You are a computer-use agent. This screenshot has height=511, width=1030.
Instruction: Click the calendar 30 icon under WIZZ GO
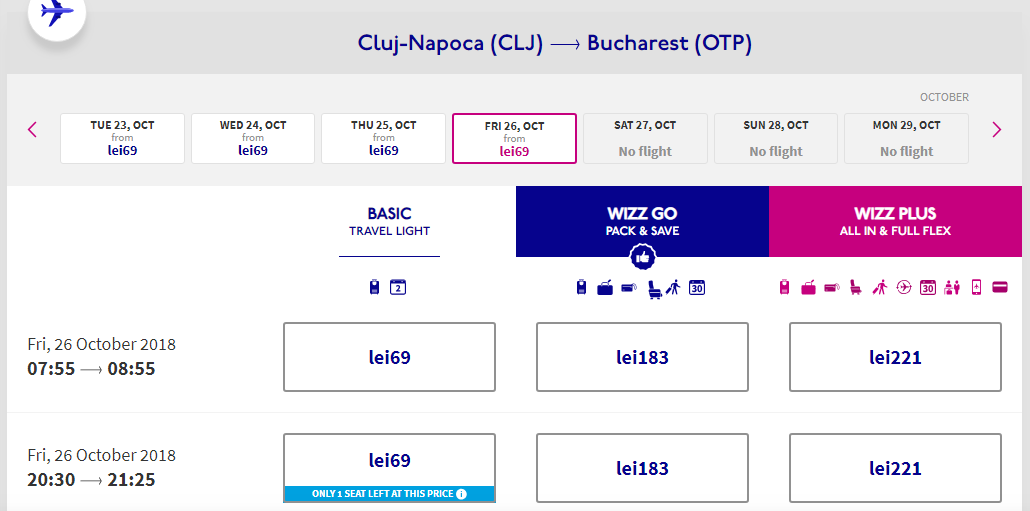[697, 287]
